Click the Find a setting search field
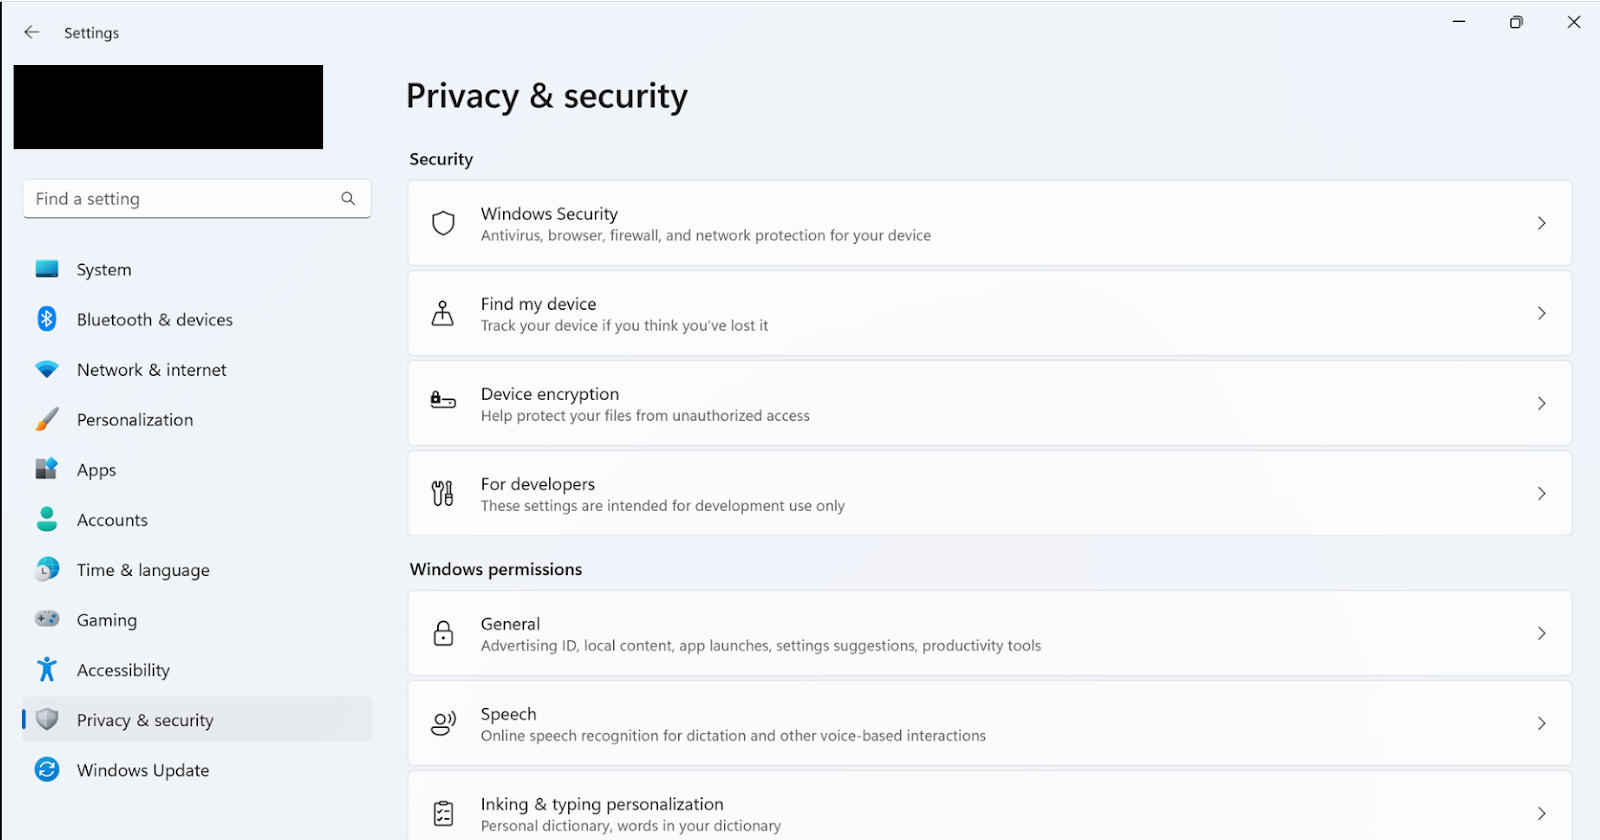 coord(180,199)
